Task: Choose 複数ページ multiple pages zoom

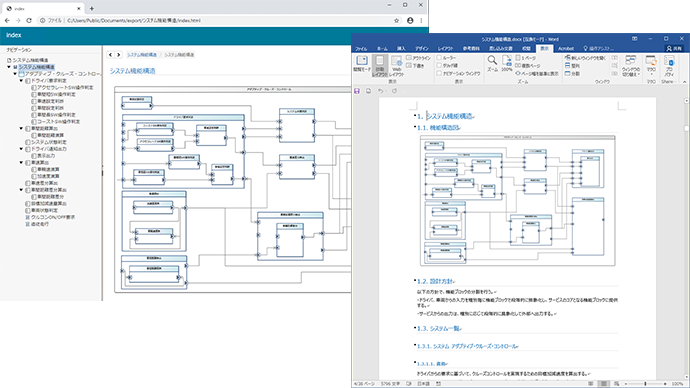Action: pos(528,66)
